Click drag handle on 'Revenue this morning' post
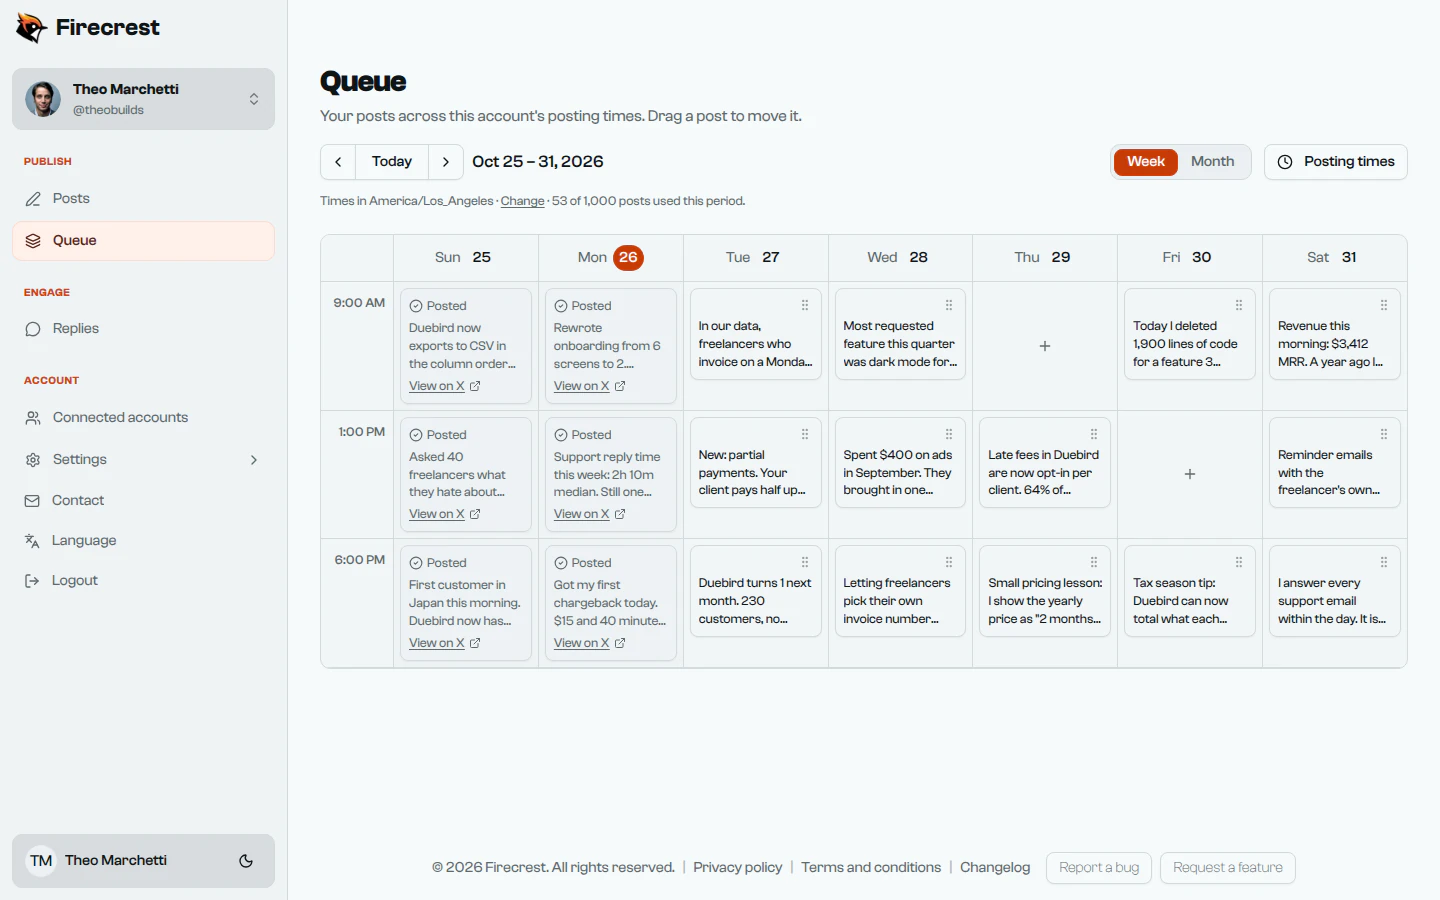The width and height of the screenshot is (1440, 900). pos(1384,306)
